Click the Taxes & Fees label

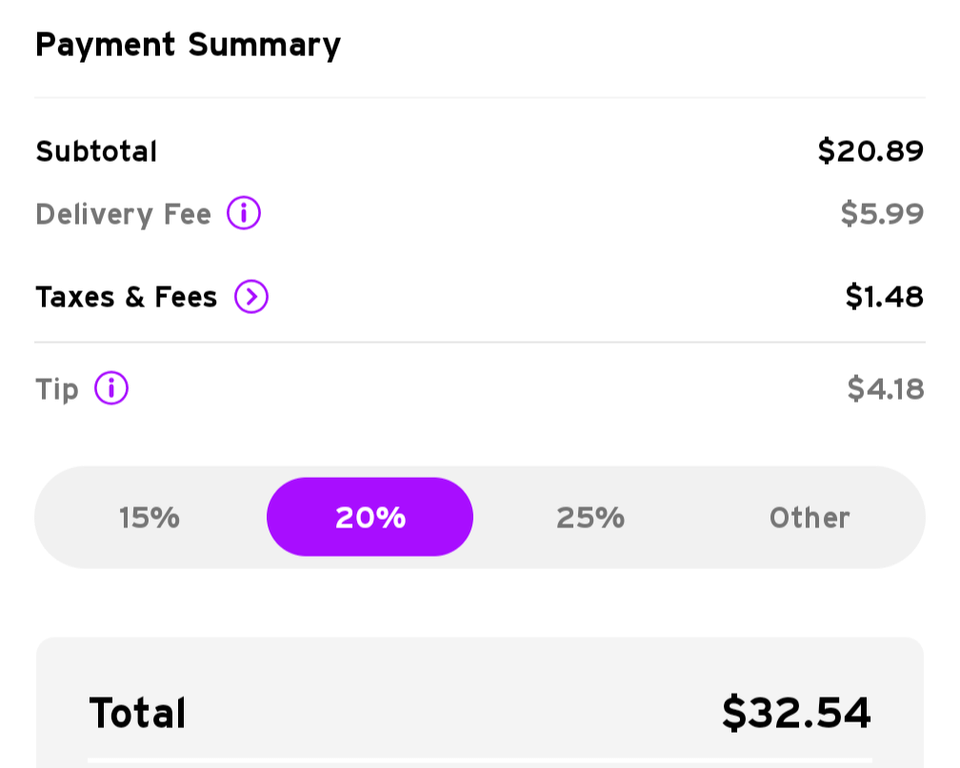click(x=126, y=297)
